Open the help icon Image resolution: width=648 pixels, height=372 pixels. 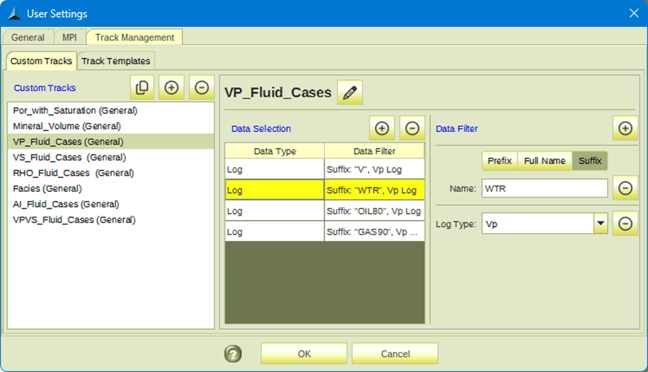click(x=233, y=354)
